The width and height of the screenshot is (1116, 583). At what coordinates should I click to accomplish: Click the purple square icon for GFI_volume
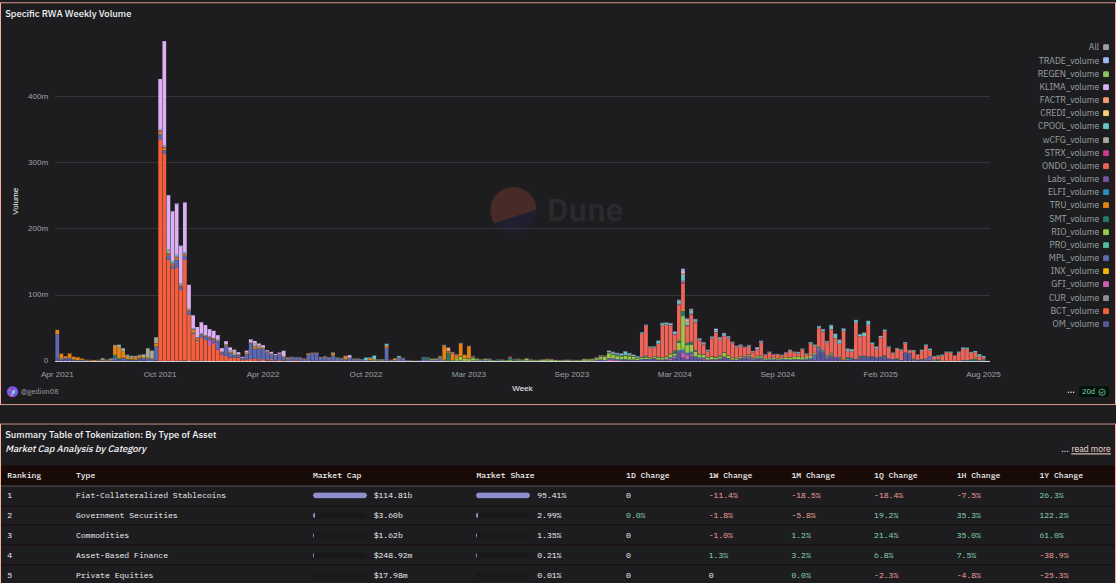pyautogui.click(x=1105, y=283)
